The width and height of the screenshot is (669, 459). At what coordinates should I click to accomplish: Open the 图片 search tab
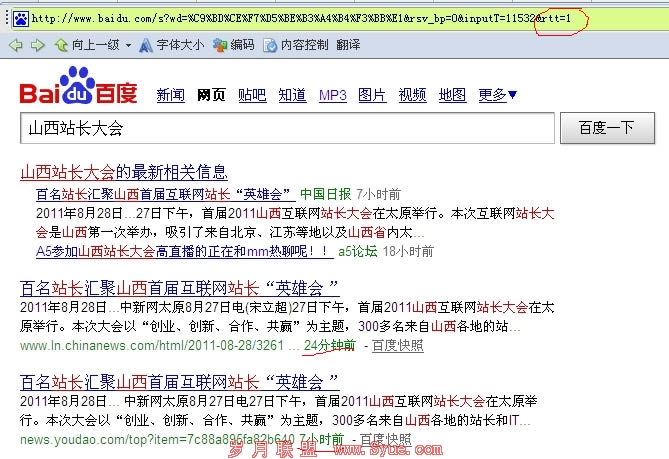(x=372, y=95)
